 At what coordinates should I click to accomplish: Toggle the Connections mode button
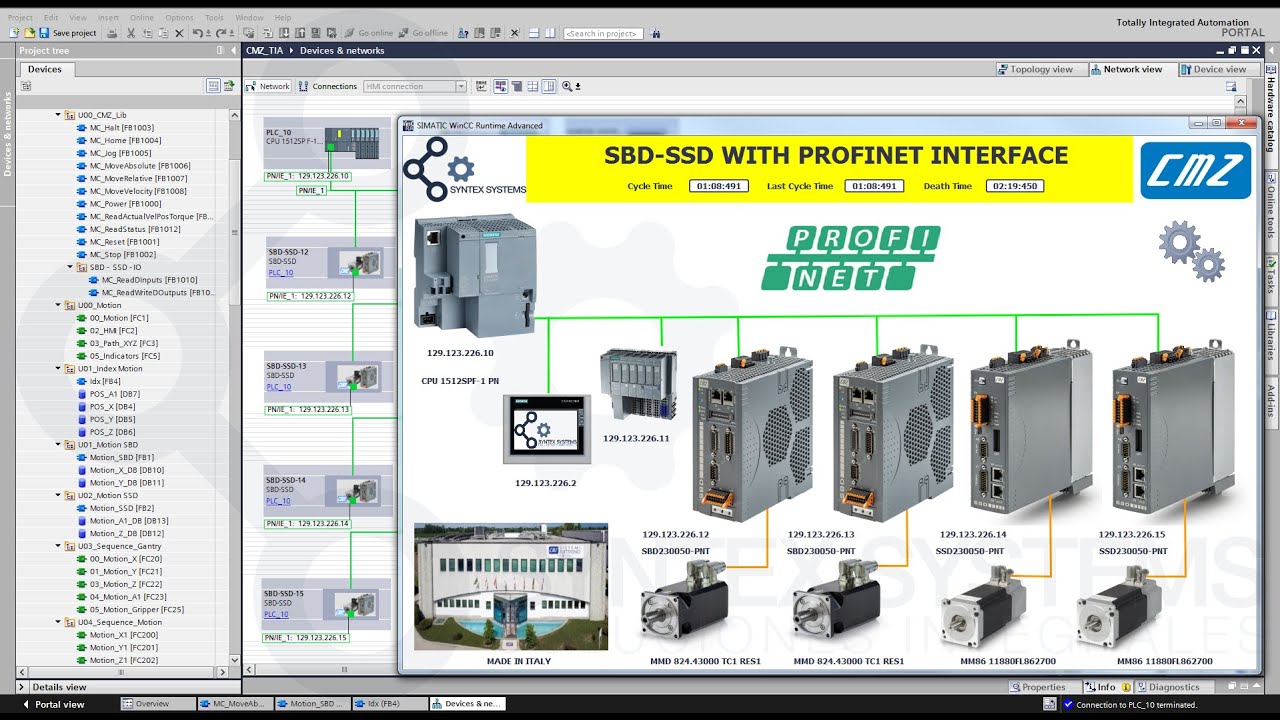click(x=327, y=86)
